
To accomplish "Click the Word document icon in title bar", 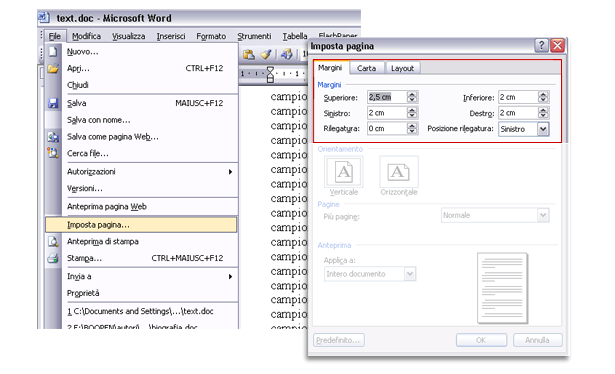I will [x=43, y=18].
